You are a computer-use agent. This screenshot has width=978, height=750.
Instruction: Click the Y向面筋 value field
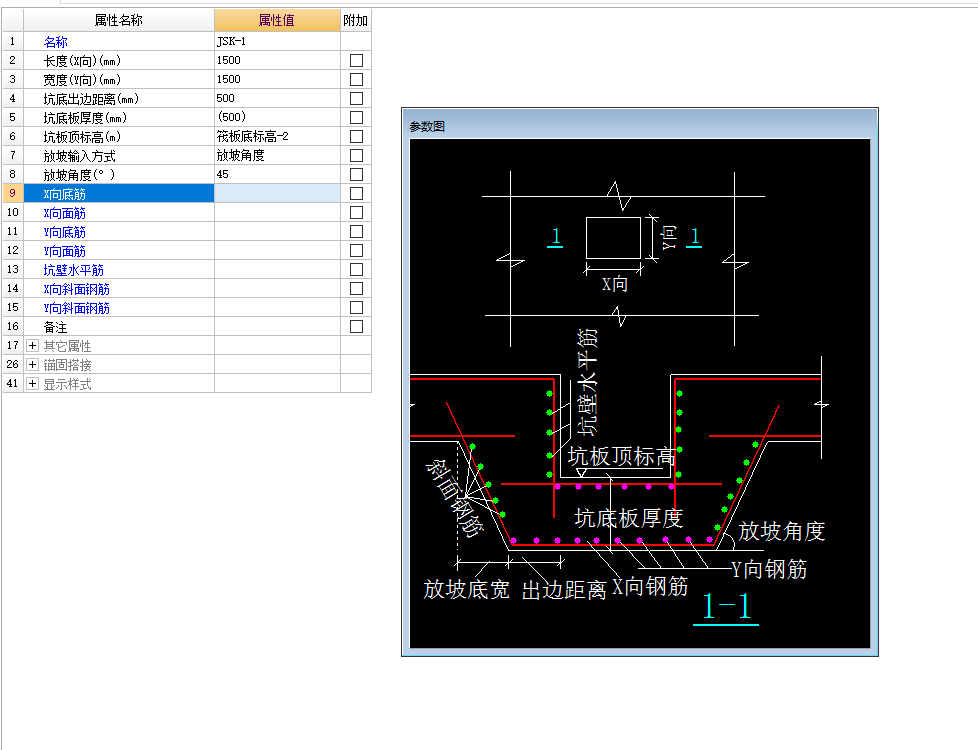pyautogui.click(x=277, y=250)
